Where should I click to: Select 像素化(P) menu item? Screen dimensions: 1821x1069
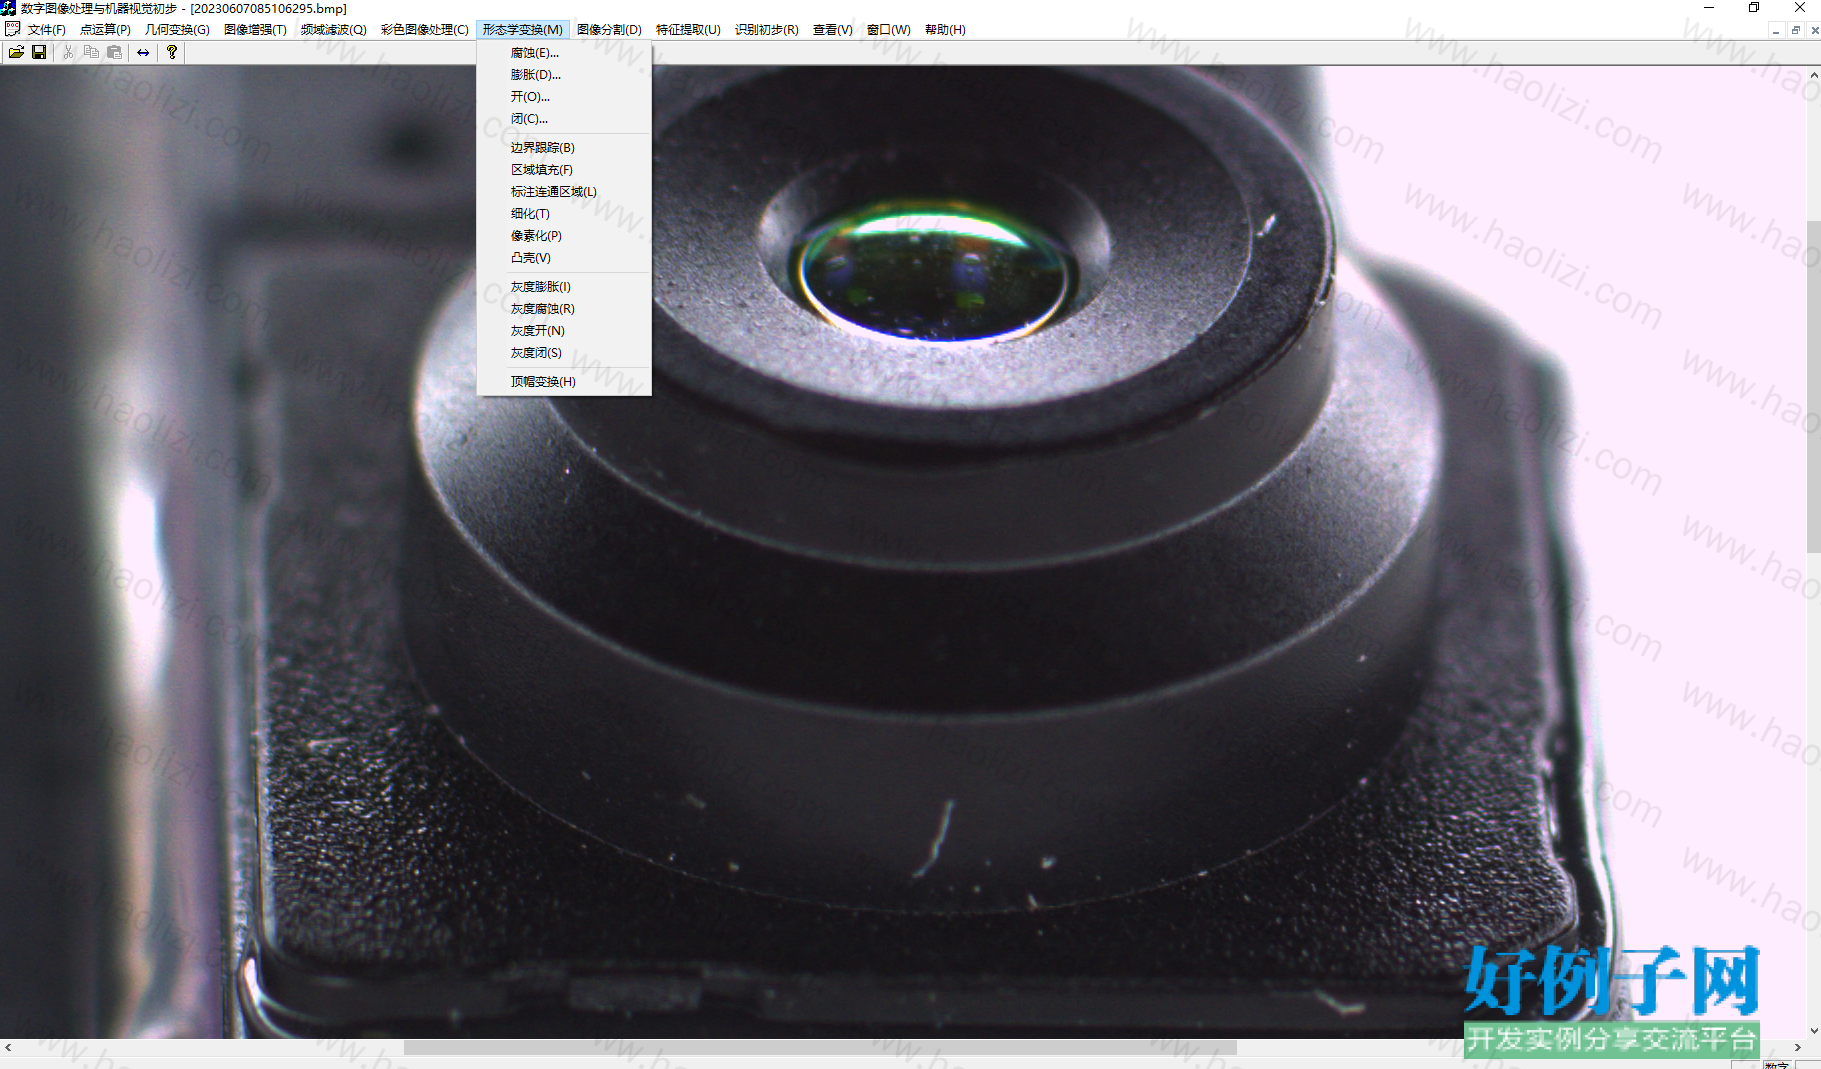click(564, 236)
